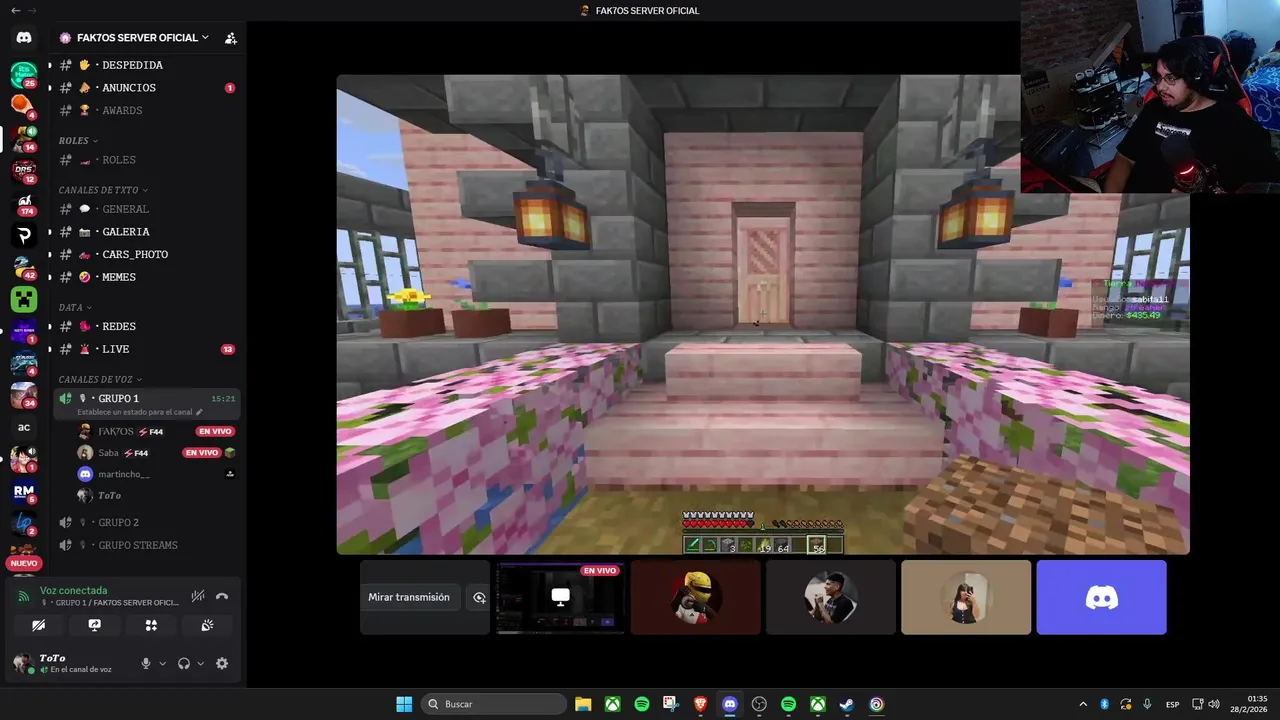The image size is (1280, 720).
Task: Open the server icon with 174 badge
Action: [24, 203]
